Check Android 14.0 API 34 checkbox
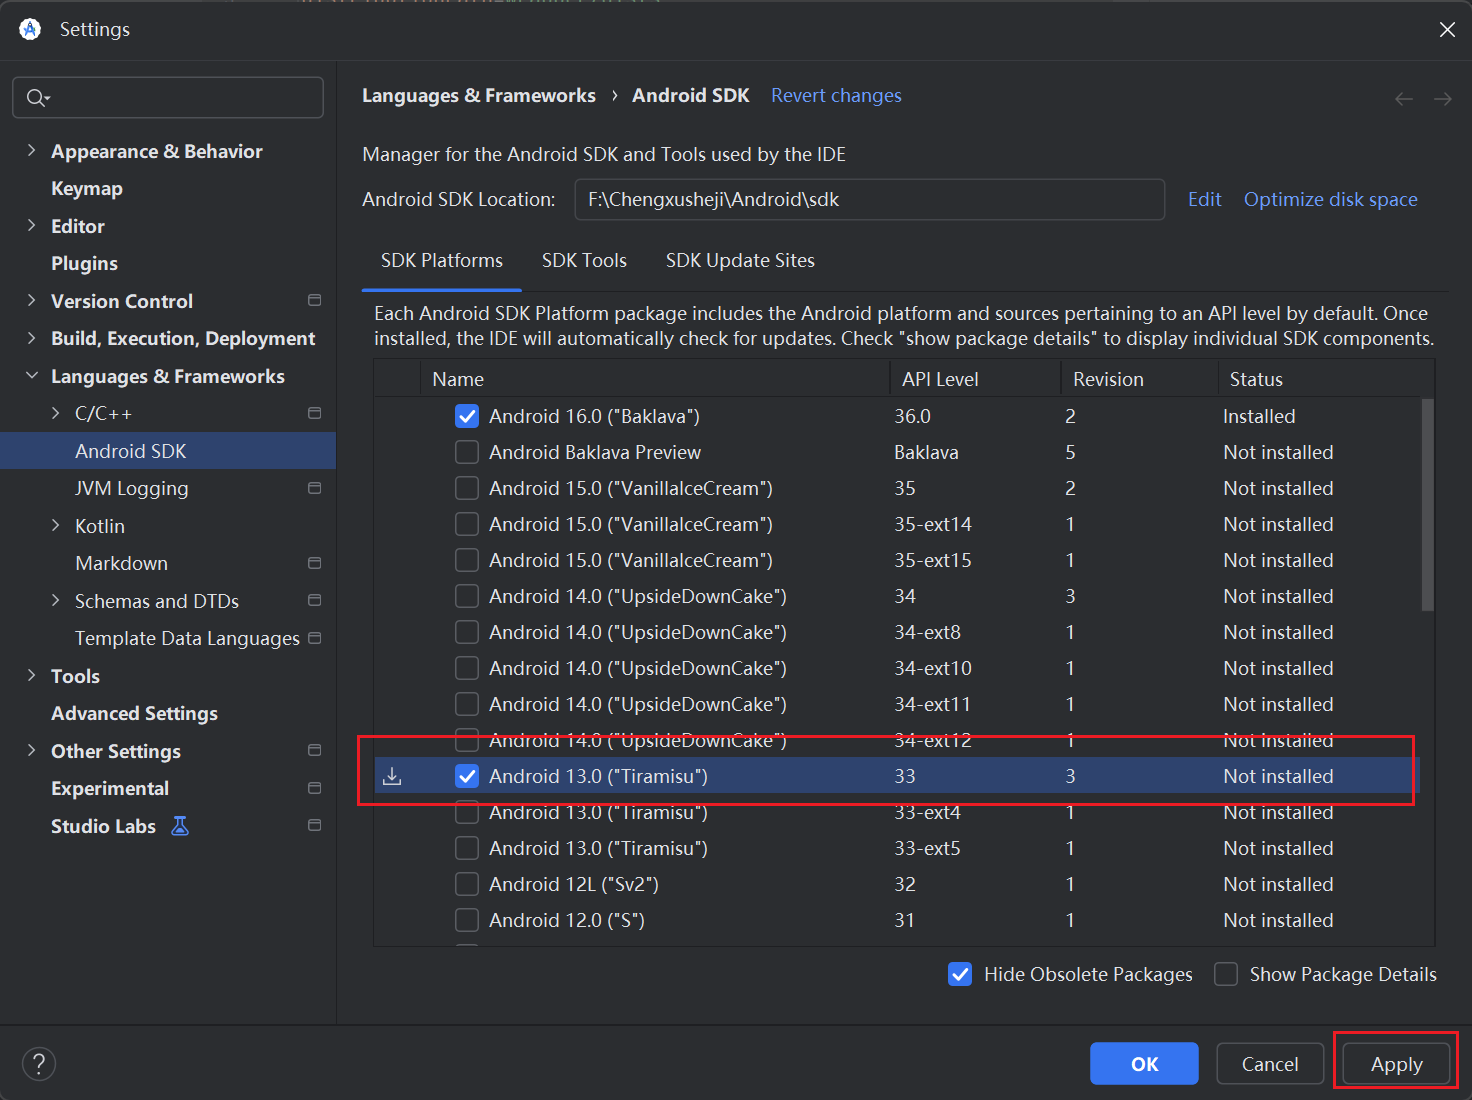 [x=467, y=596]
